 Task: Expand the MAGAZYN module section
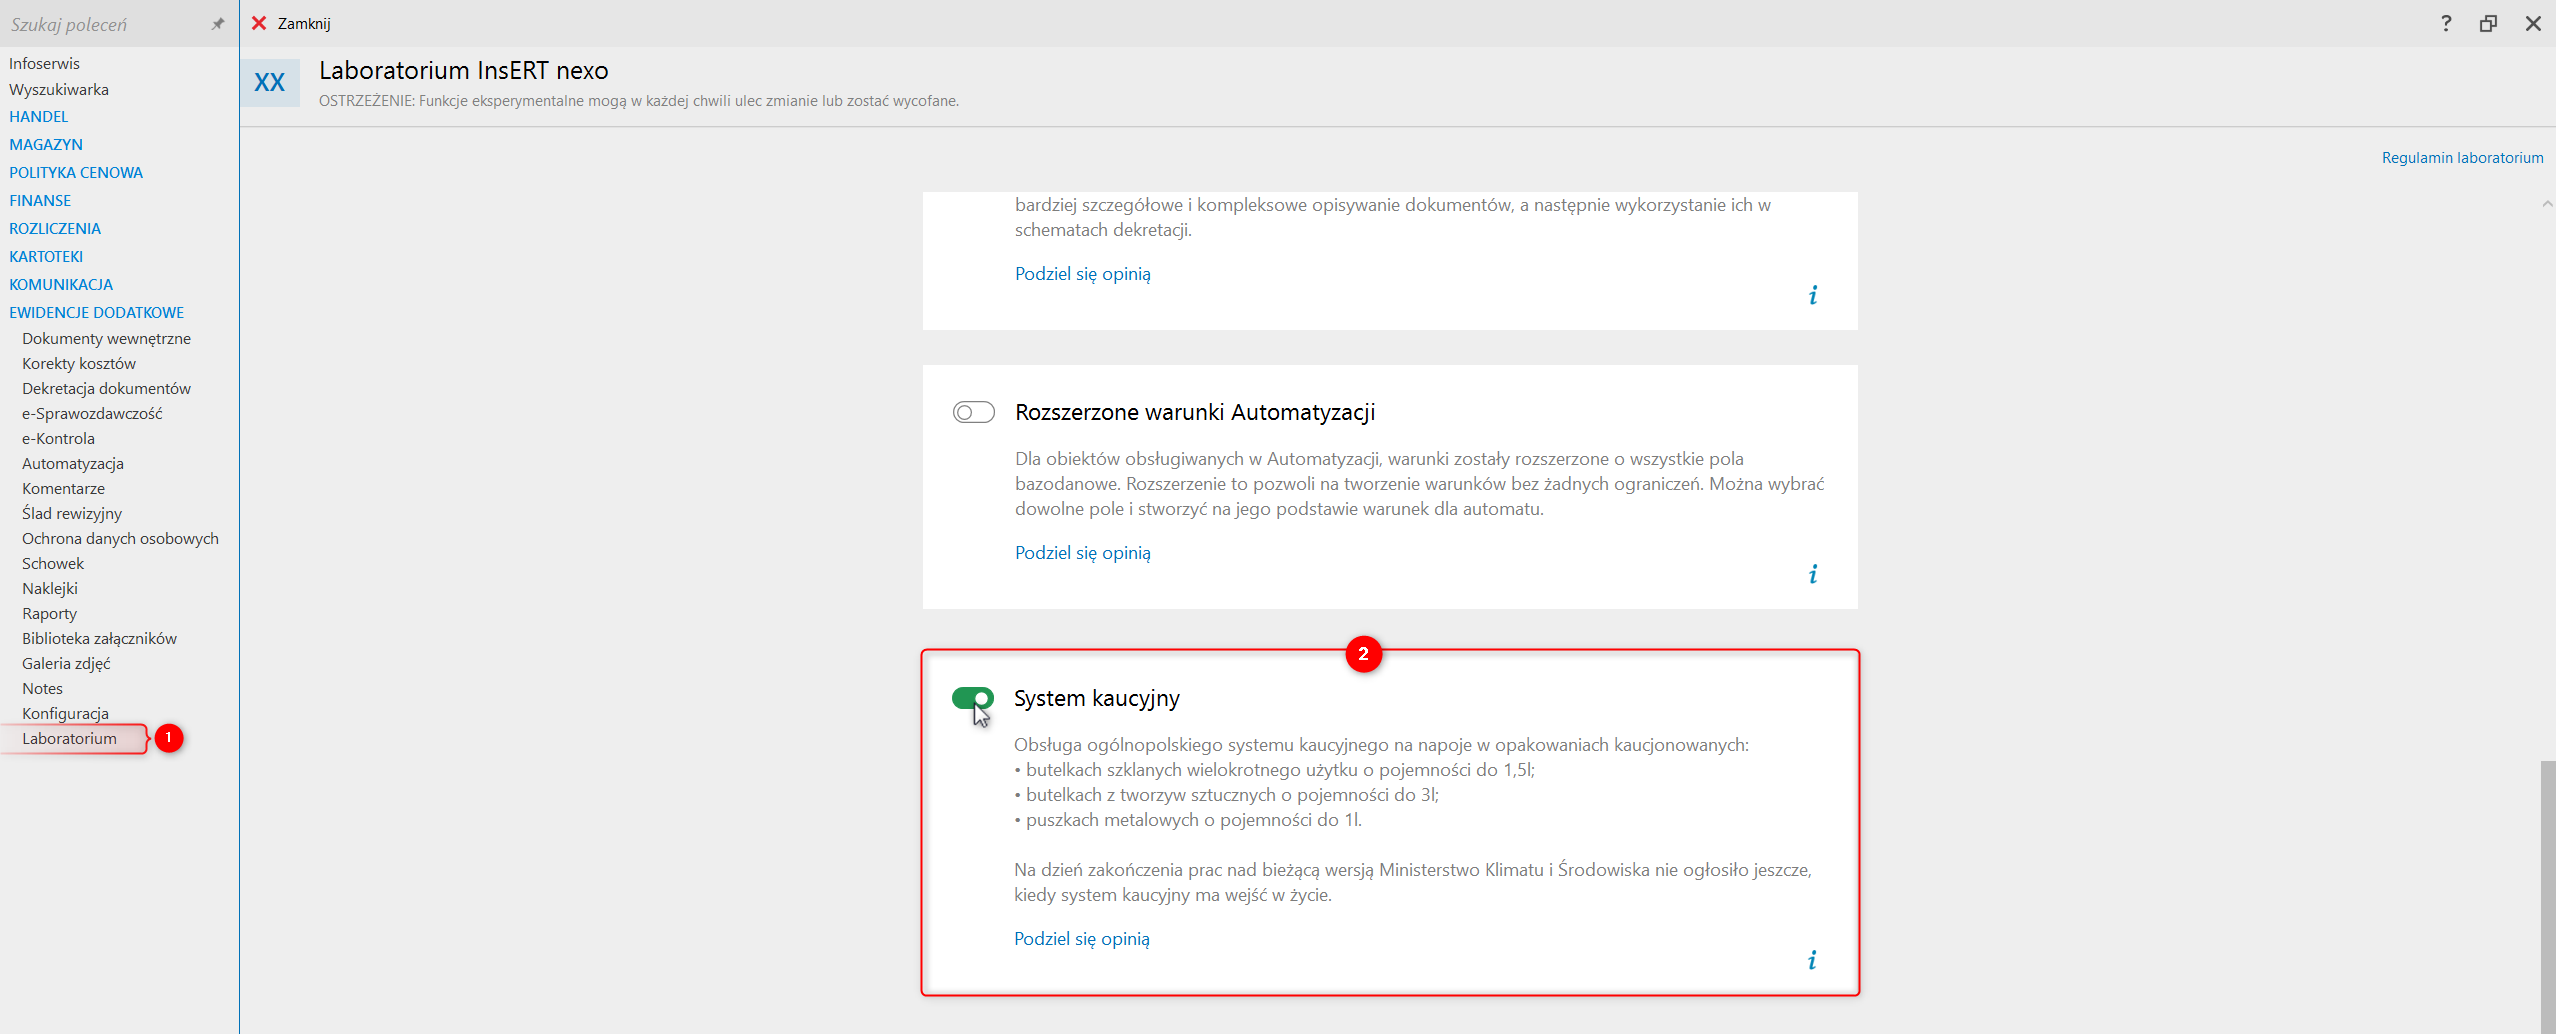[46, 144]
